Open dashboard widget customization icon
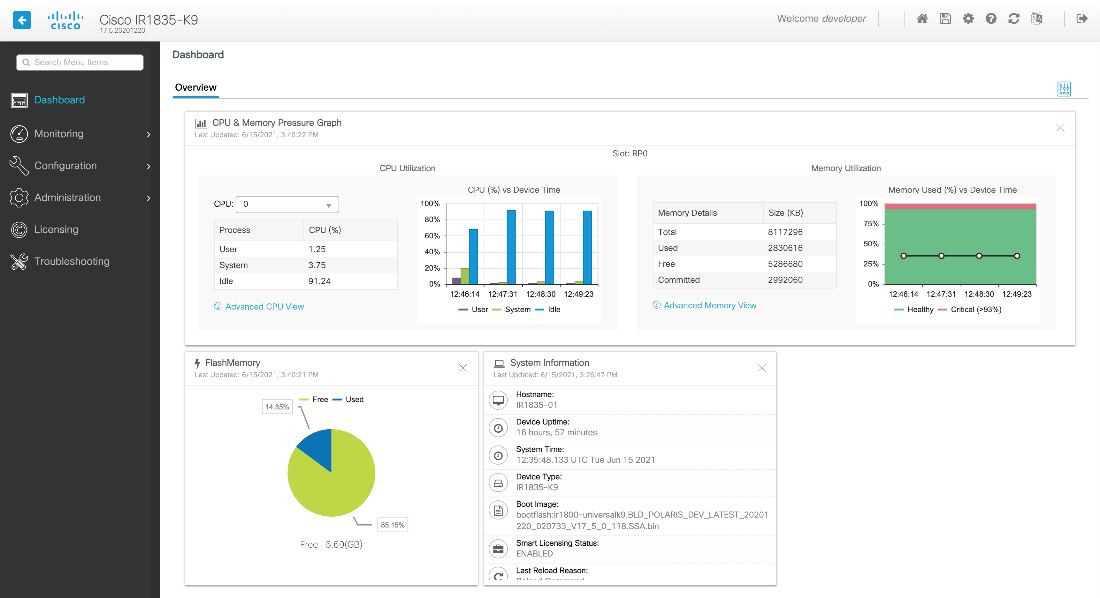Image resolution: width=1100 pixels, height=598 pixels. (x=1064, y=89)
